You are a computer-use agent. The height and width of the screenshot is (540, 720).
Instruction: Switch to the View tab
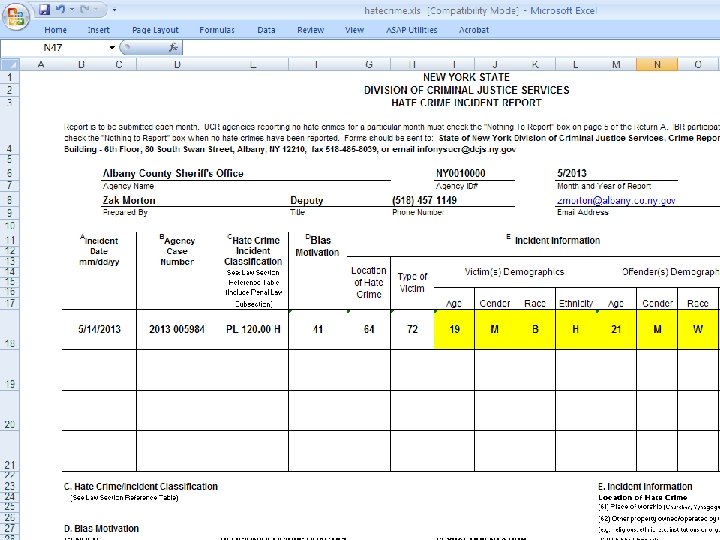click(x=354, y=30)
